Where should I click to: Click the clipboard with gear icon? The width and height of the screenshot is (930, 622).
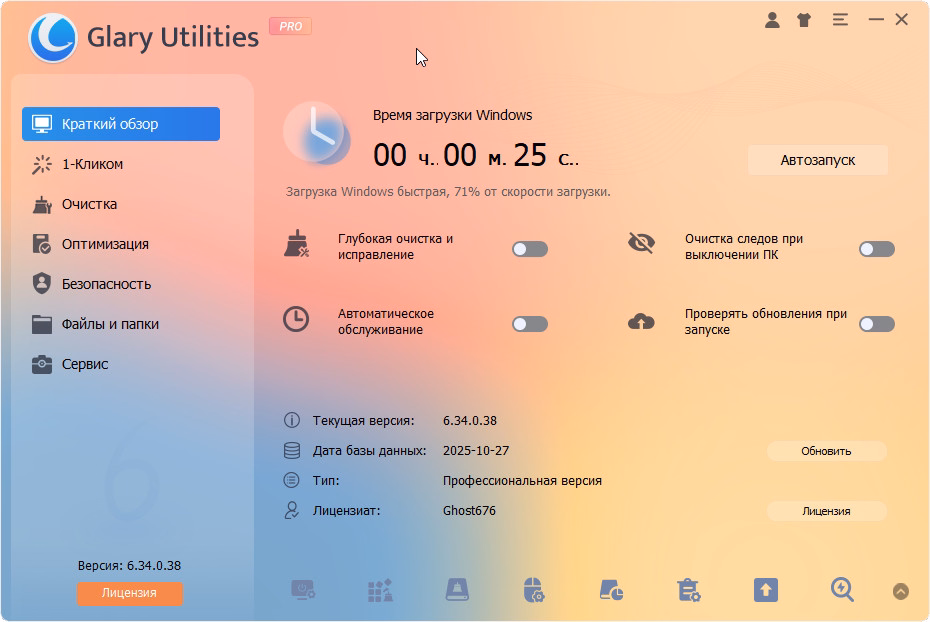[688, 590]
